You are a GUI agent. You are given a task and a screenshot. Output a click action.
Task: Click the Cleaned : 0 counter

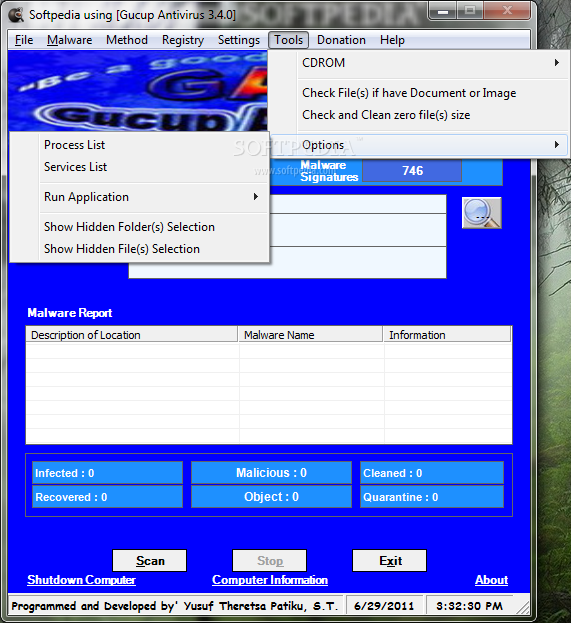coord(432,473)
